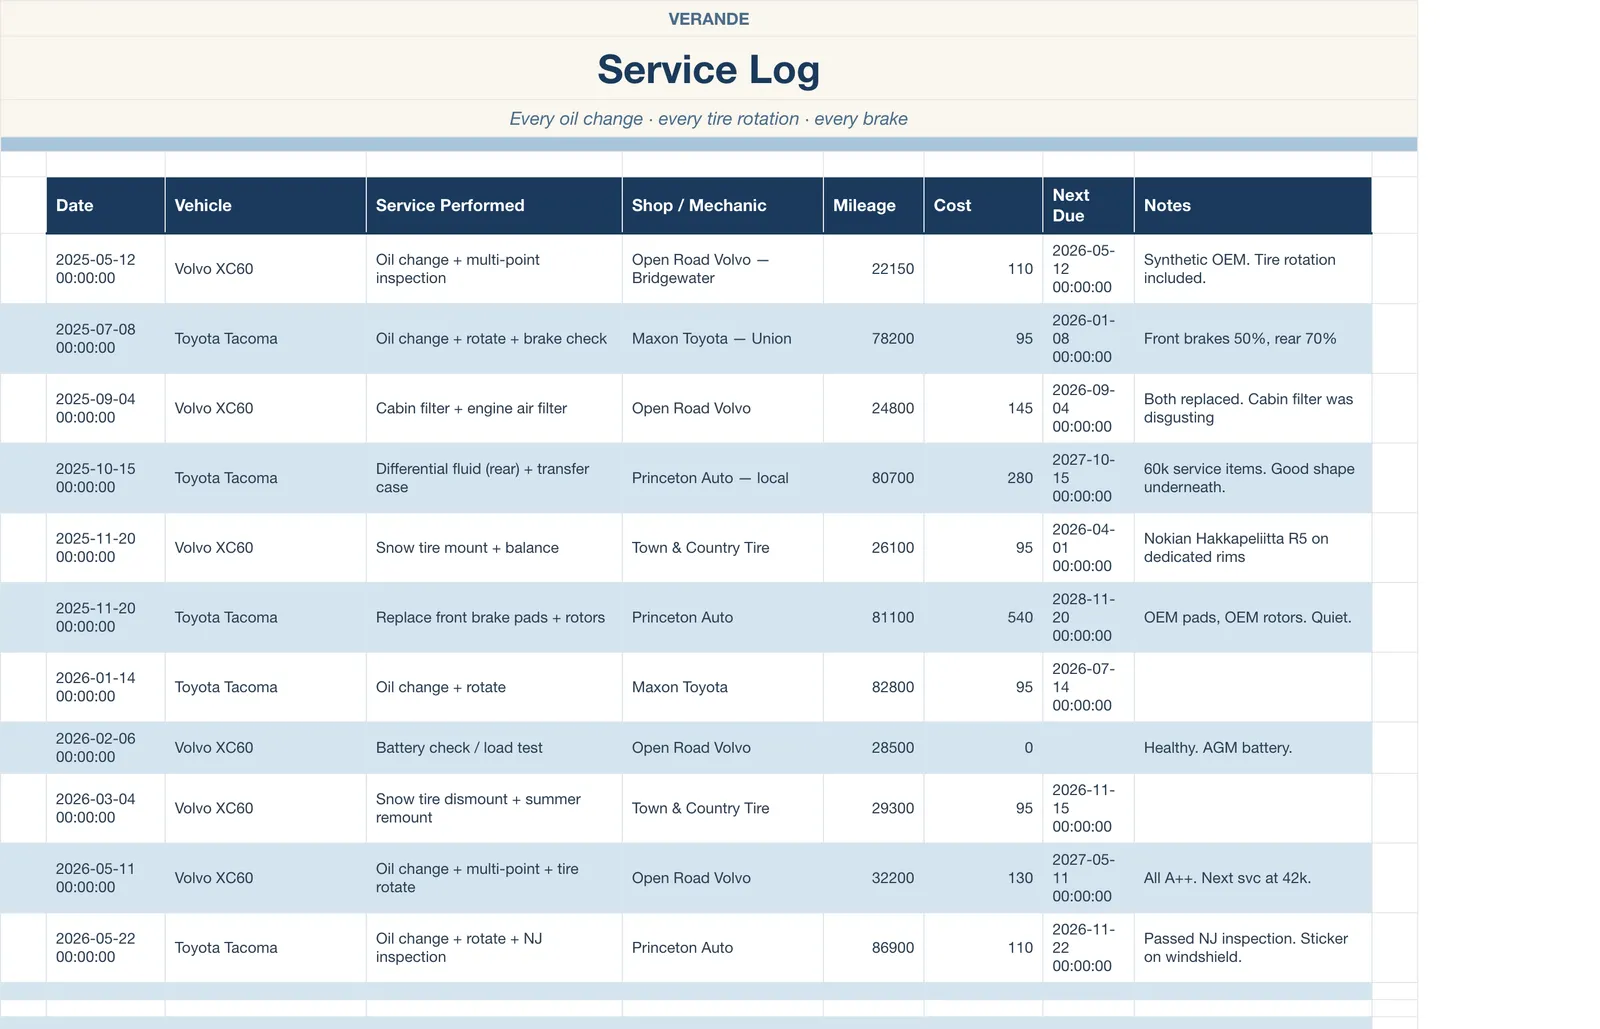Screen dimensions: 1600x1029
Task: Select the next due cell 2026-11-15
Action: point(1089,808)
